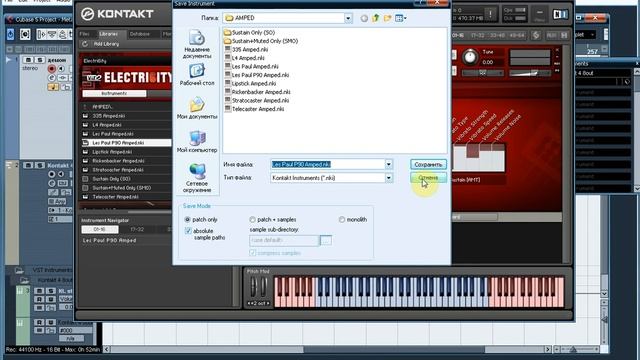Click the Mod wheel on Kontakt keyboard
Screen dimensions: 640x360
coord(264,287)
